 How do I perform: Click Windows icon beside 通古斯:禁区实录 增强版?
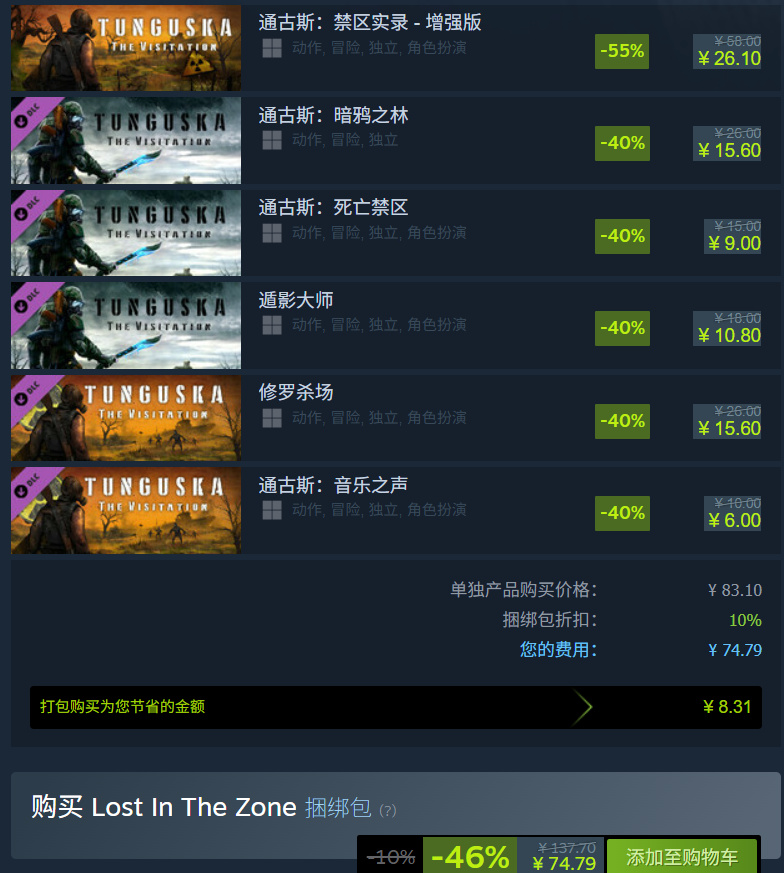point(272,48)
